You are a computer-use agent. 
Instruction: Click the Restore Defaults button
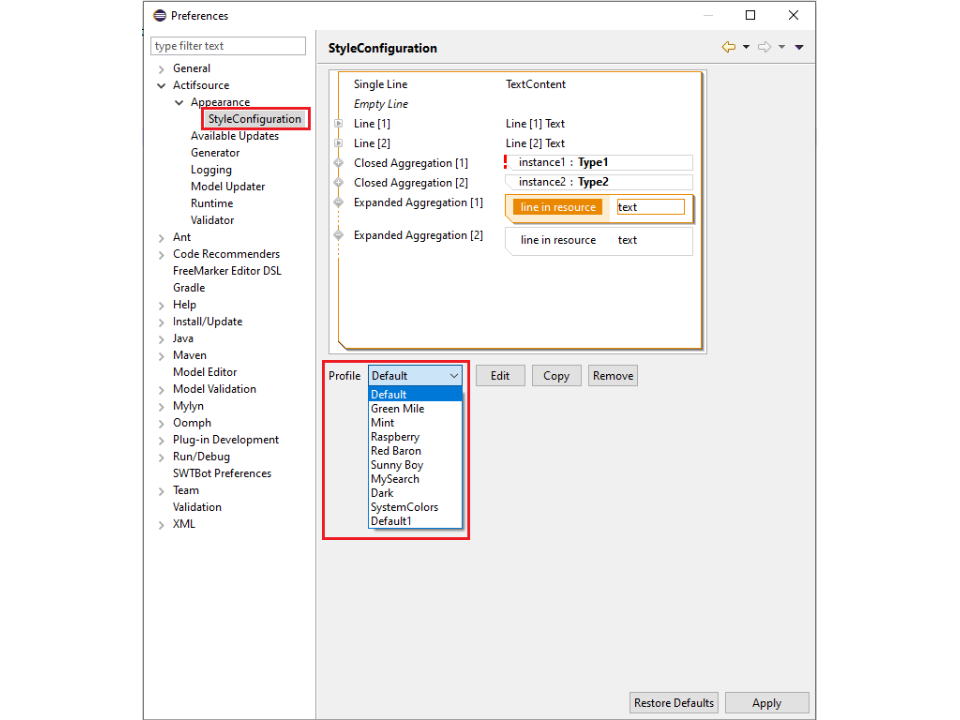pyautogui.click(x=674, y=703)
